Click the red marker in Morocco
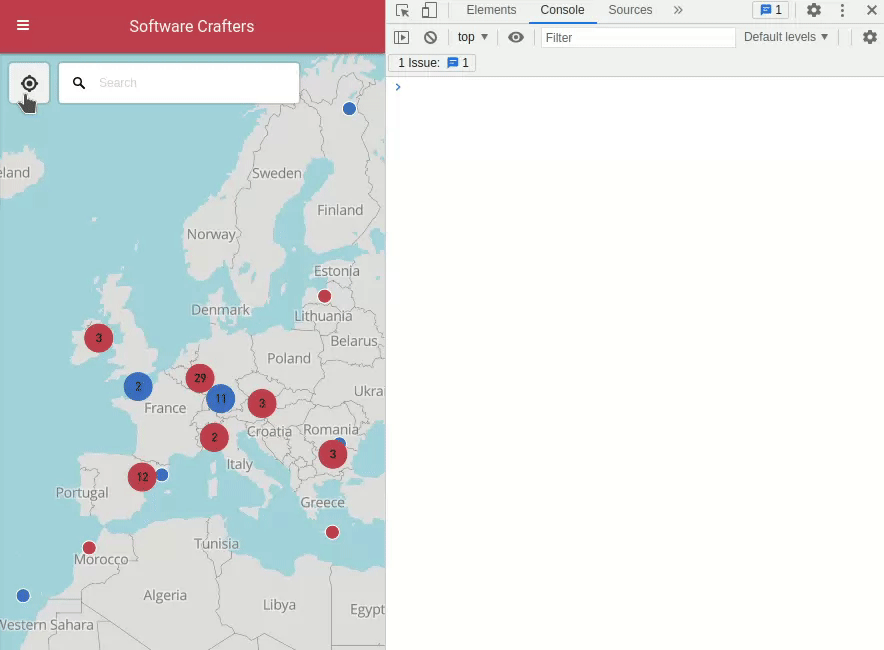Image resolution: width=884 pixels, height=650 pixels. point(89,547)
